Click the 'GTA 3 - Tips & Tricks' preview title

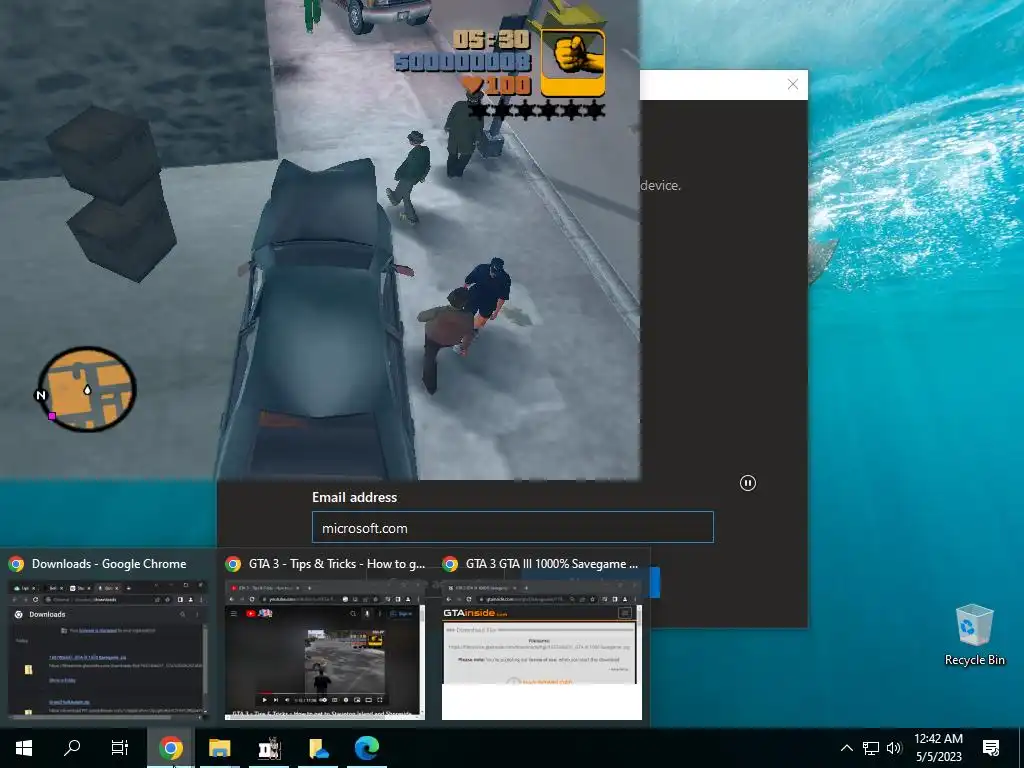(337, 564)
